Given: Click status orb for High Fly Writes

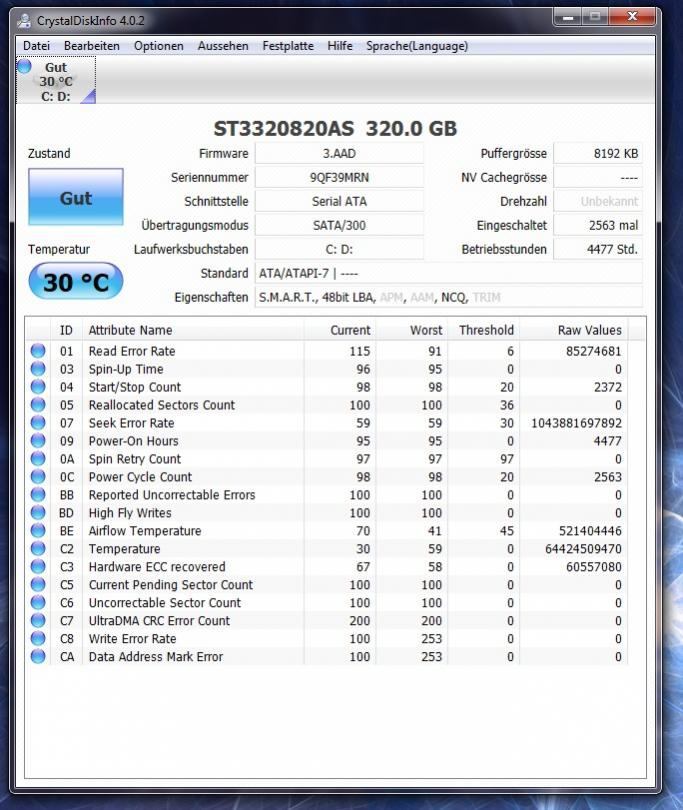Looking at the screenshot, I should tap(38, 512).
